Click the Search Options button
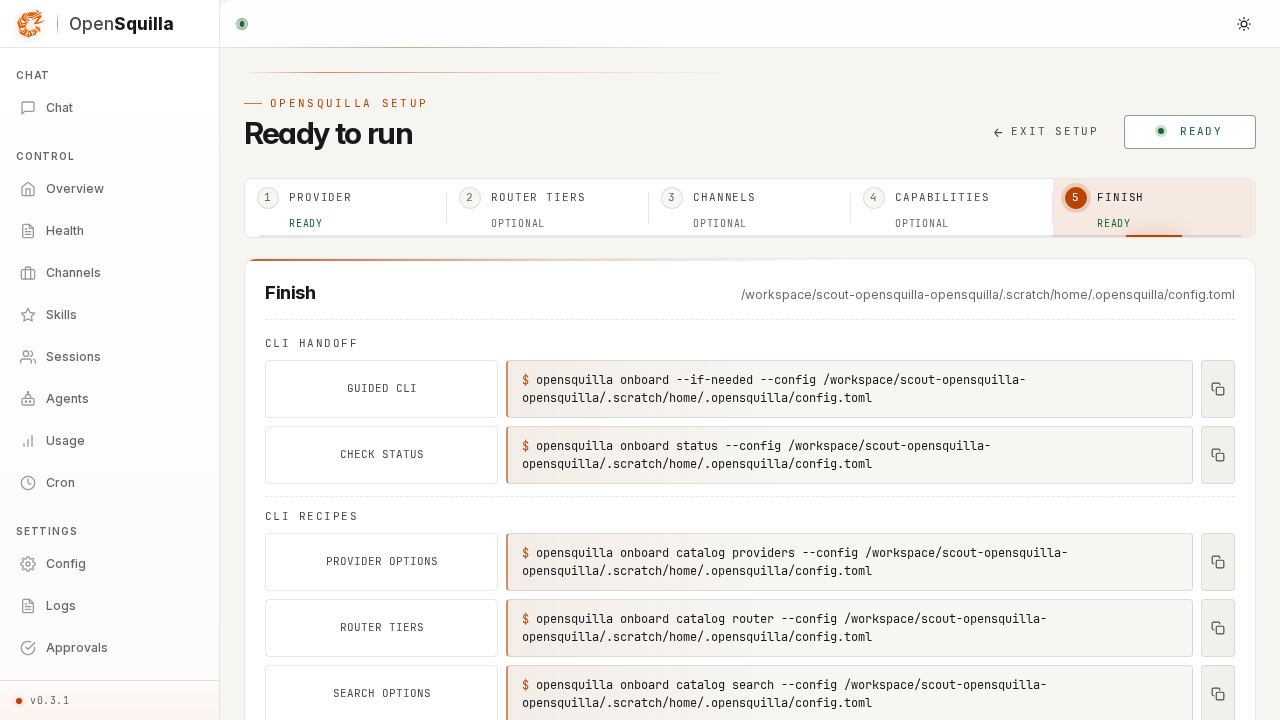This screenshot has height=720, width=1280. (x=381, y=693)
